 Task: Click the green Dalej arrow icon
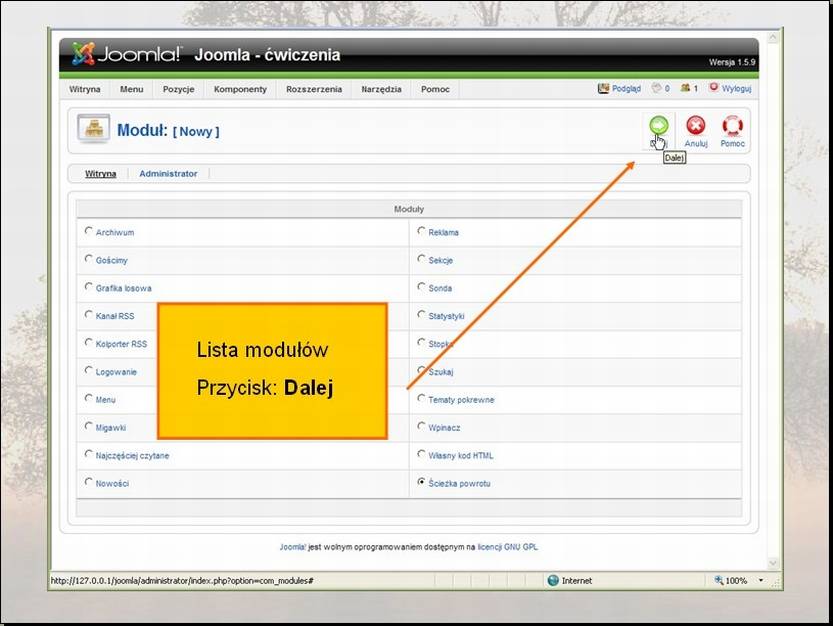[659, 126]
